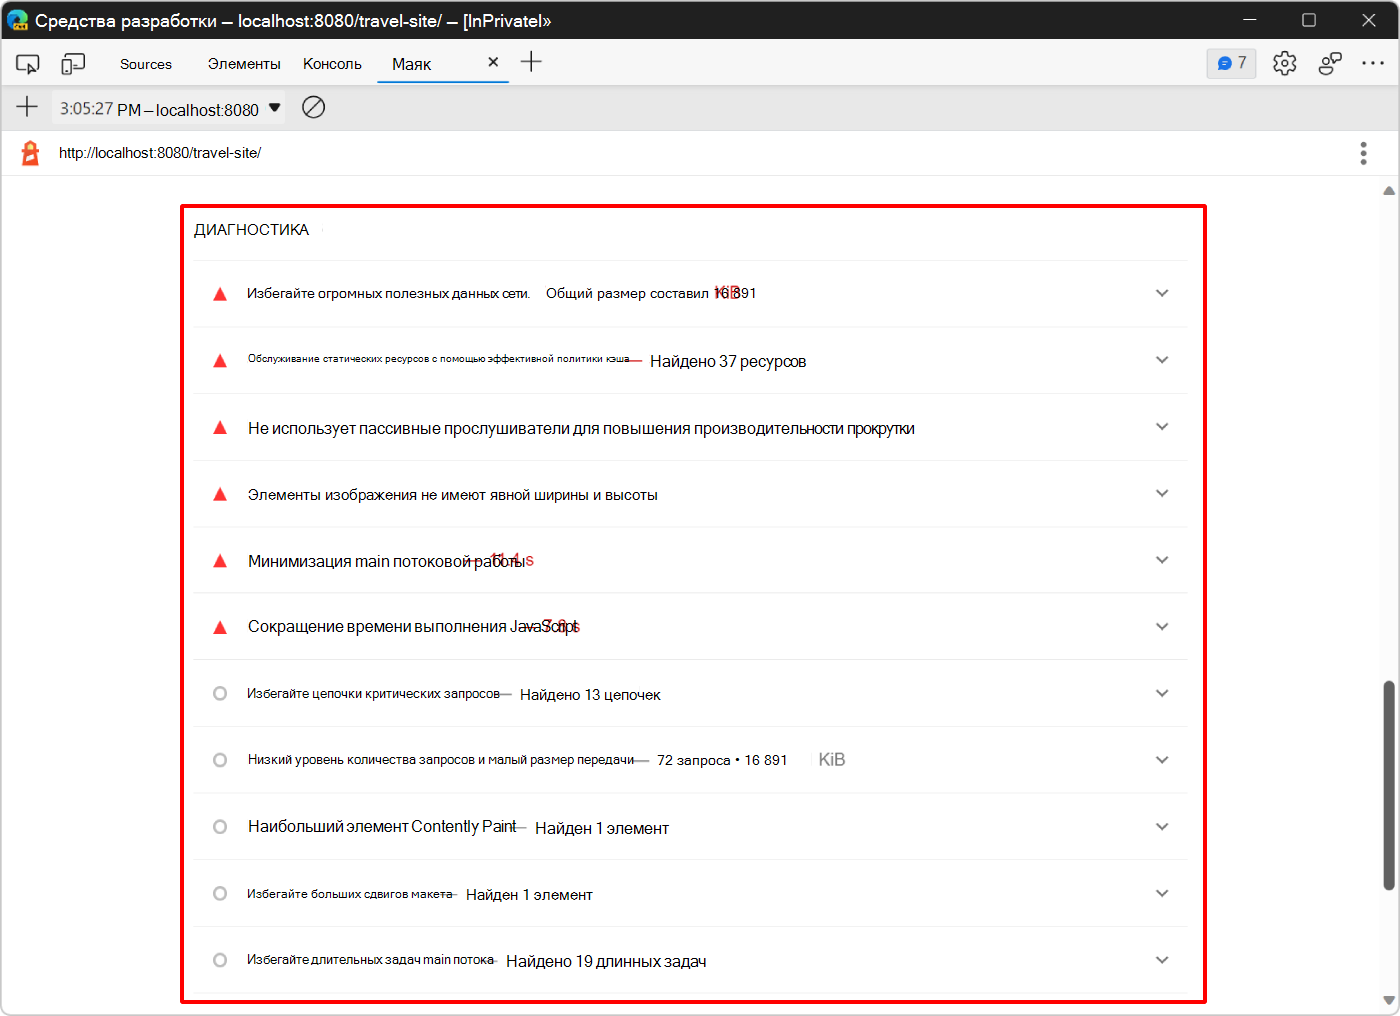
Task: Expand main thread work audit chevron
Action: (1162, 560)
